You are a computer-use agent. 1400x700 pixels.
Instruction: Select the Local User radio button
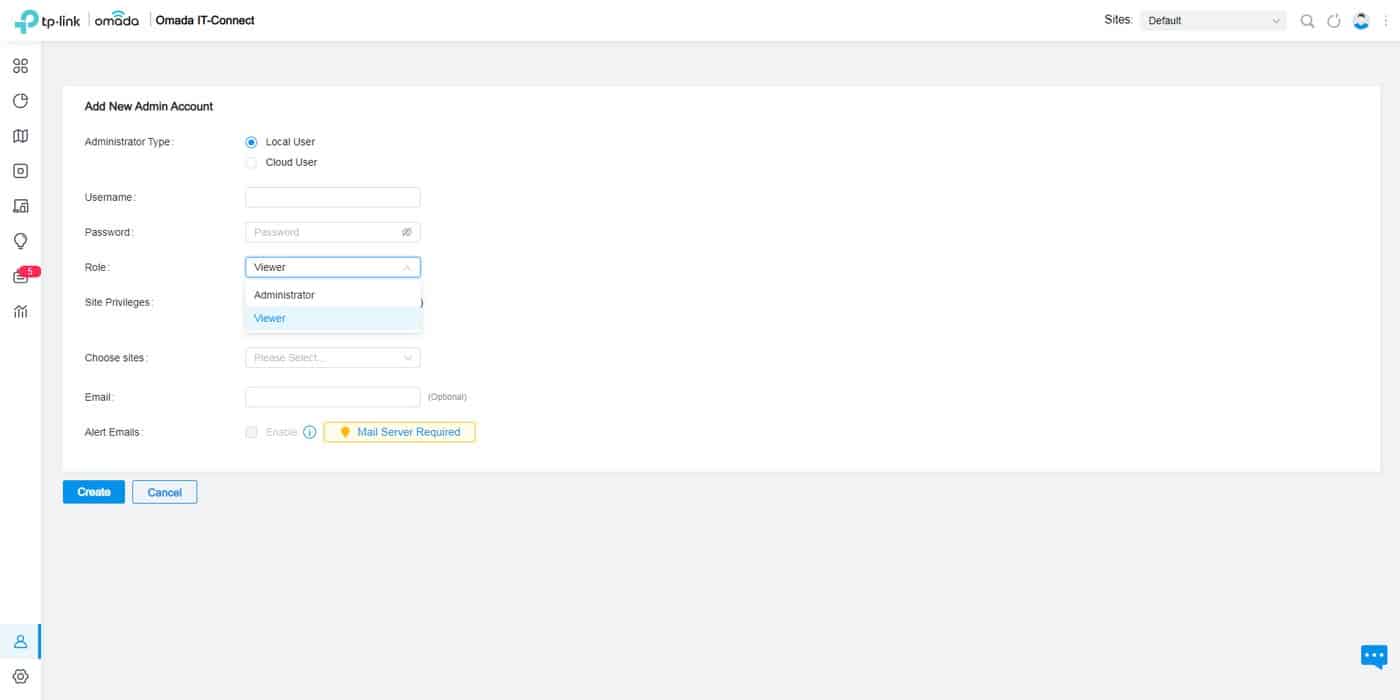(x=251, y=142)
